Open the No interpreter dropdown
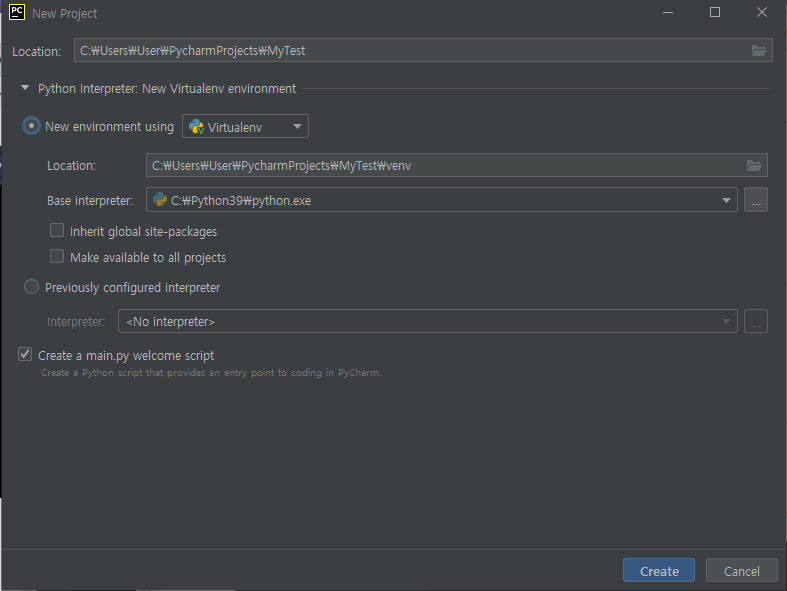The height and width of the screenshot is (591, 787). click(x=428, y=321)
